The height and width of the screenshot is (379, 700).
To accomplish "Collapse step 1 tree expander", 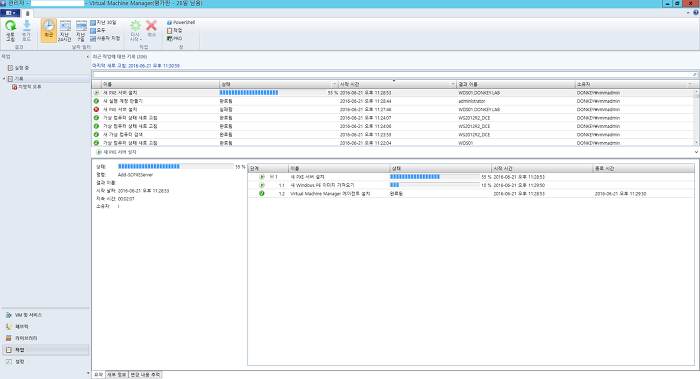I will click(x=271, y=177).
